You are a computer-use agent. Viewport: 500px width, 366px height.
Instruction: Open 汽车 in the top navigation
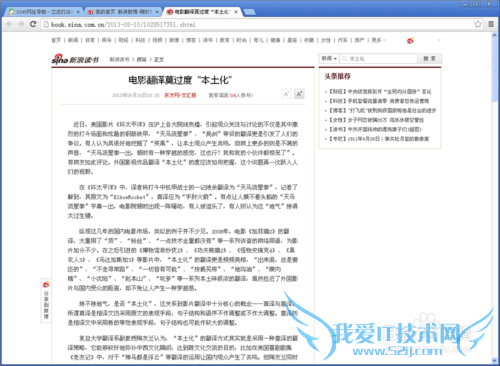[343, 40]
